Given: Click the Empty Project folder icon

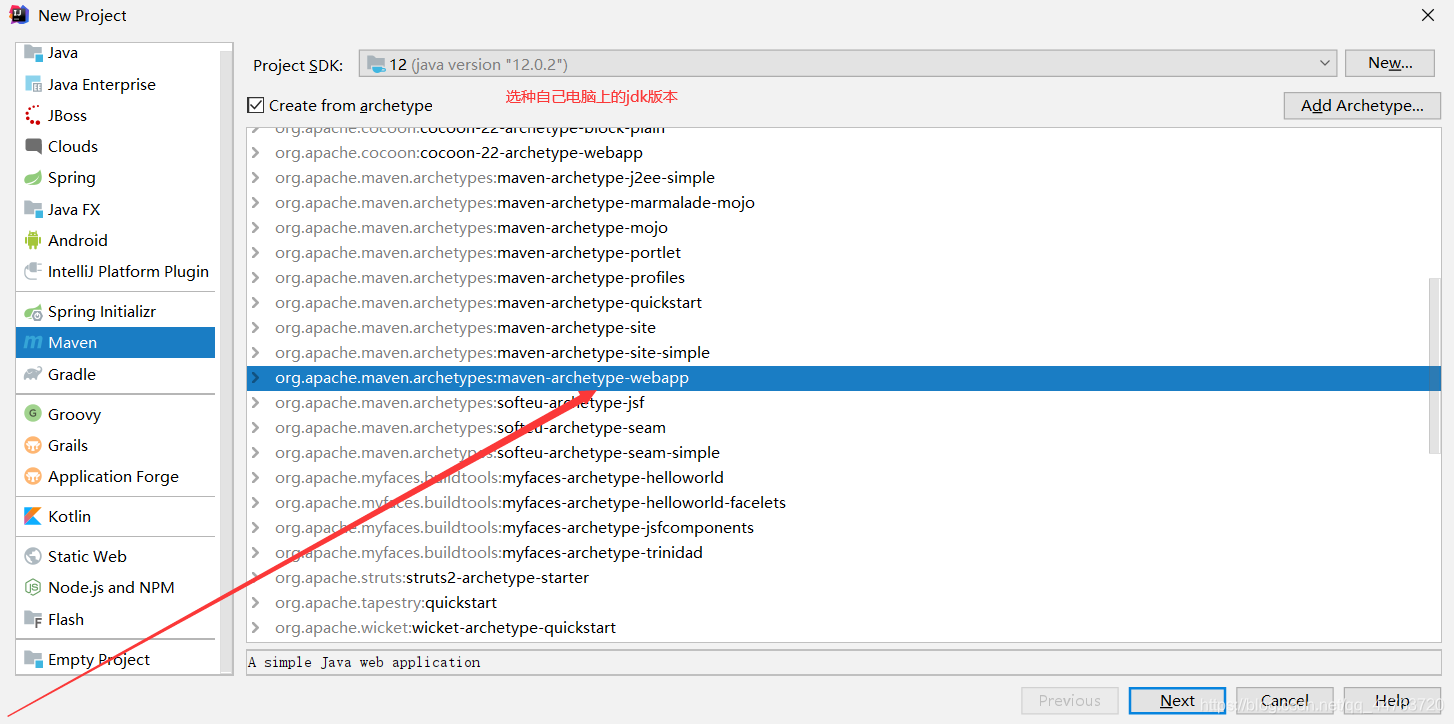Looking at the screenshot, I should [x=33, y=659].
